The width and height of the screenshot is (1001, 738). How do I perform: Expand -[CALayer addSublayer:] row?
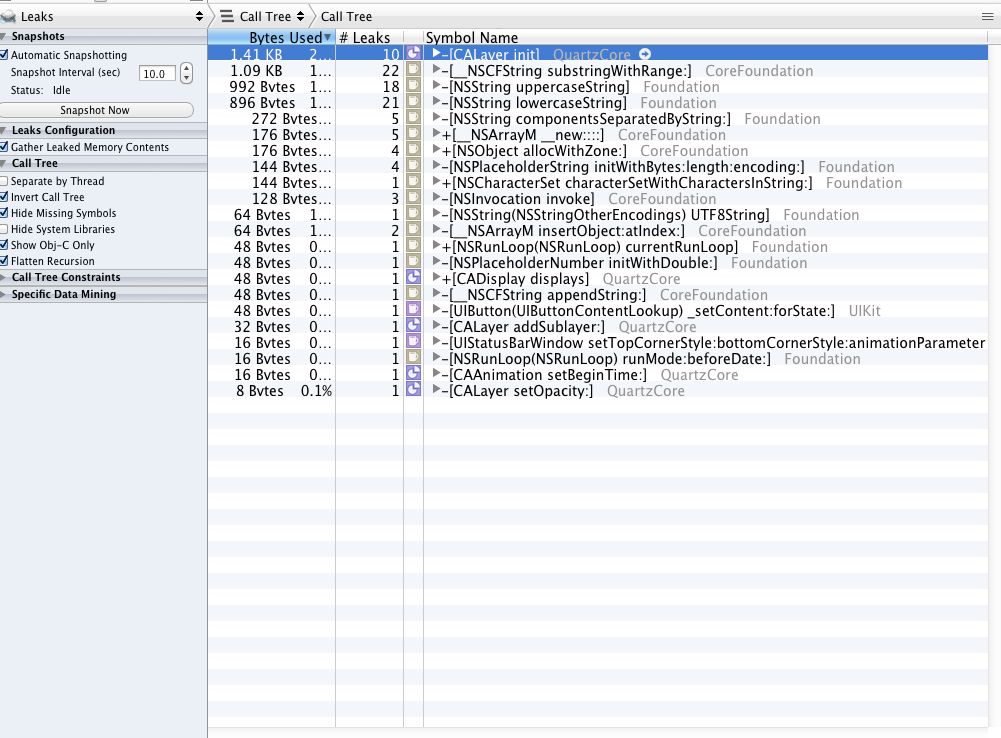(437, 325)
